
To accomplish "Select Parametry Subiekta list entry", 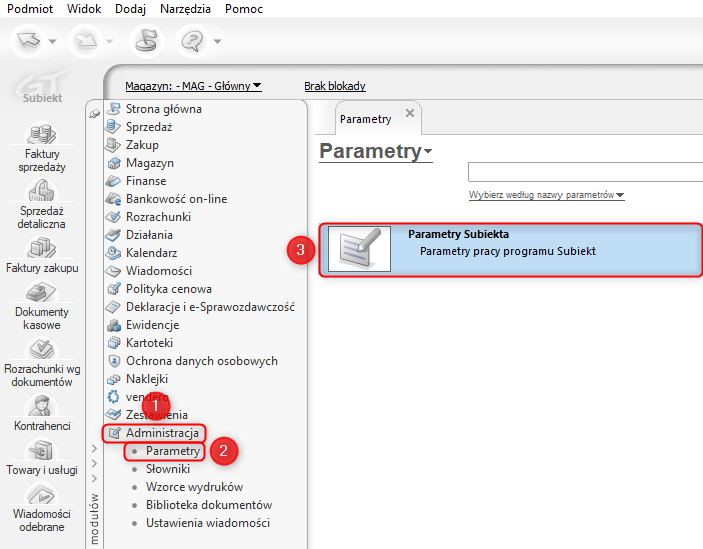I will click(x=511, y=250).
